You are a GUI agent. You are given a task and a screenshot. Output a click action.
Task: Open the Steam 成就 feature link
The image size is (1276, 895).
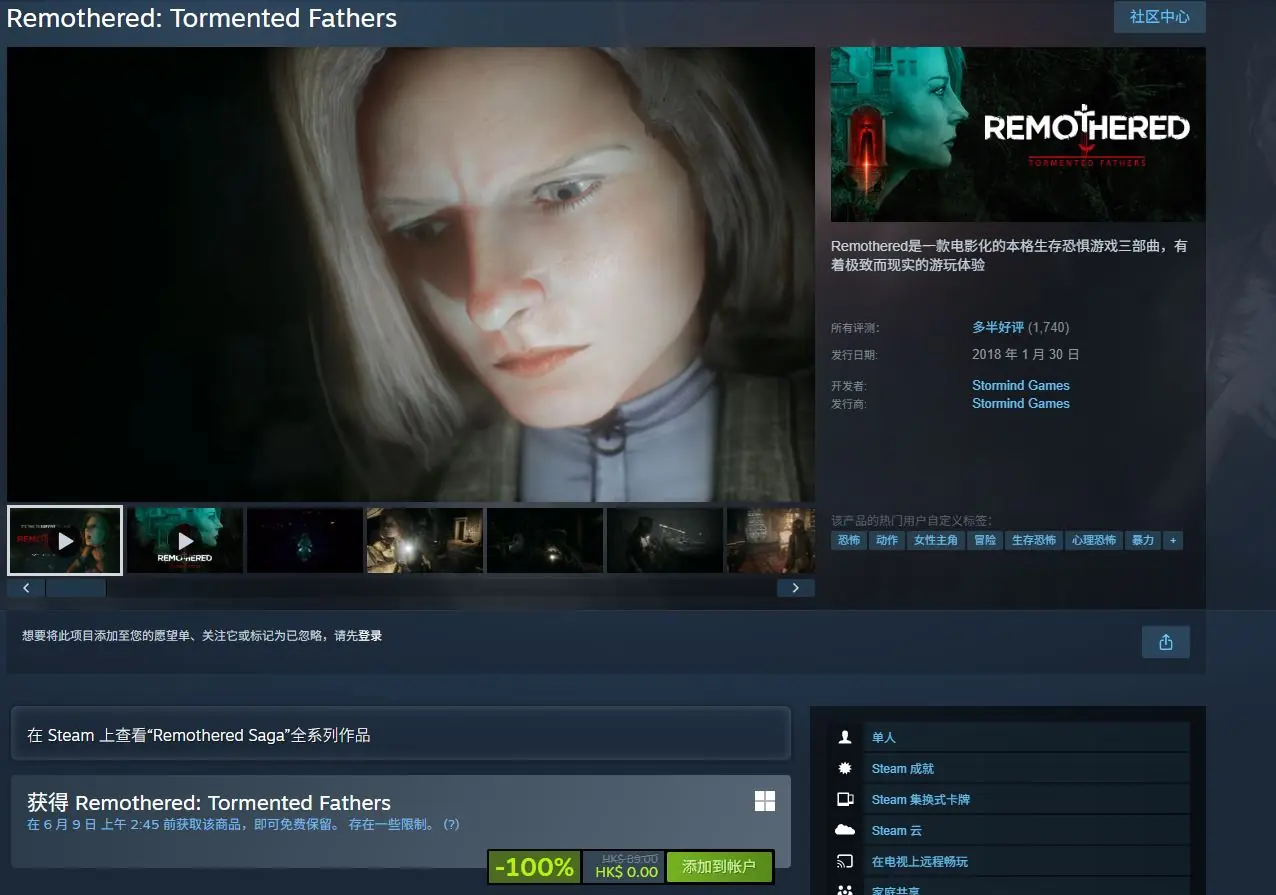point(903,769)
